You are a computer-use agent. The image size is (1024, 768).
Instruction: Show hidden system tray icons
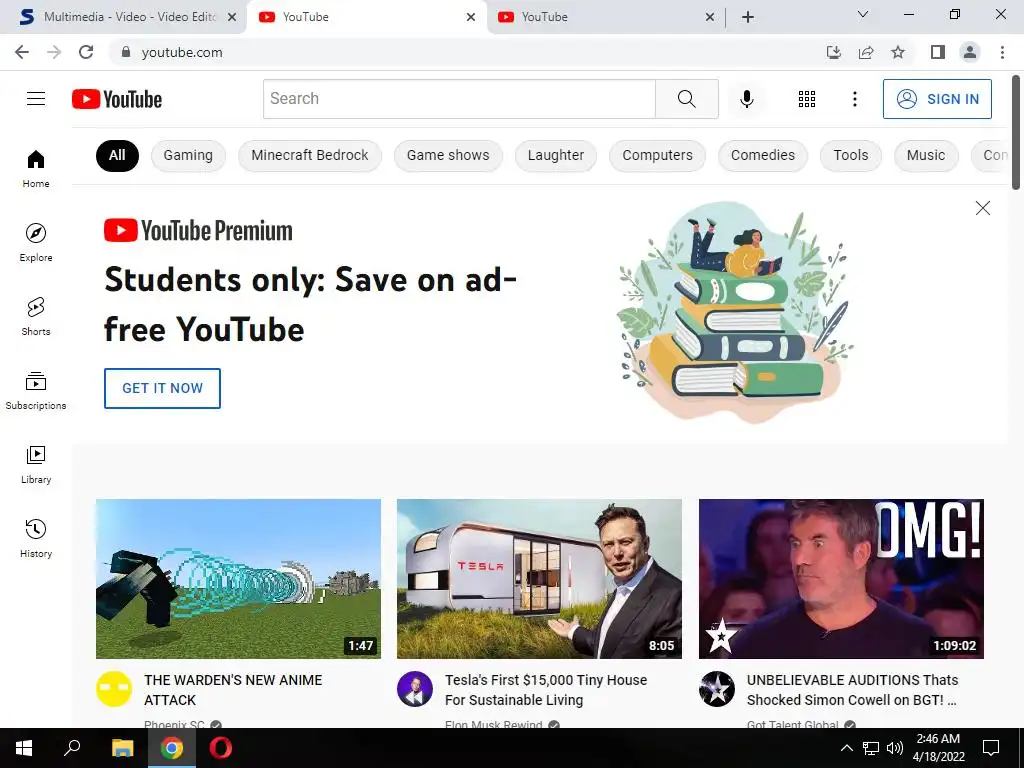tap(846, 748)
